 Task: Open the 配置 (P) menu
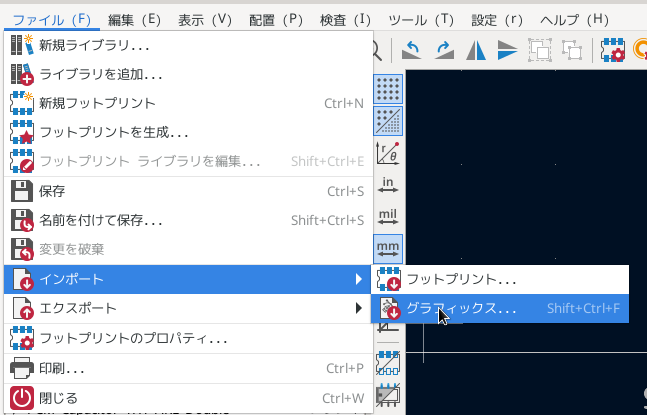pyautogui.click(x=276, y=20)
